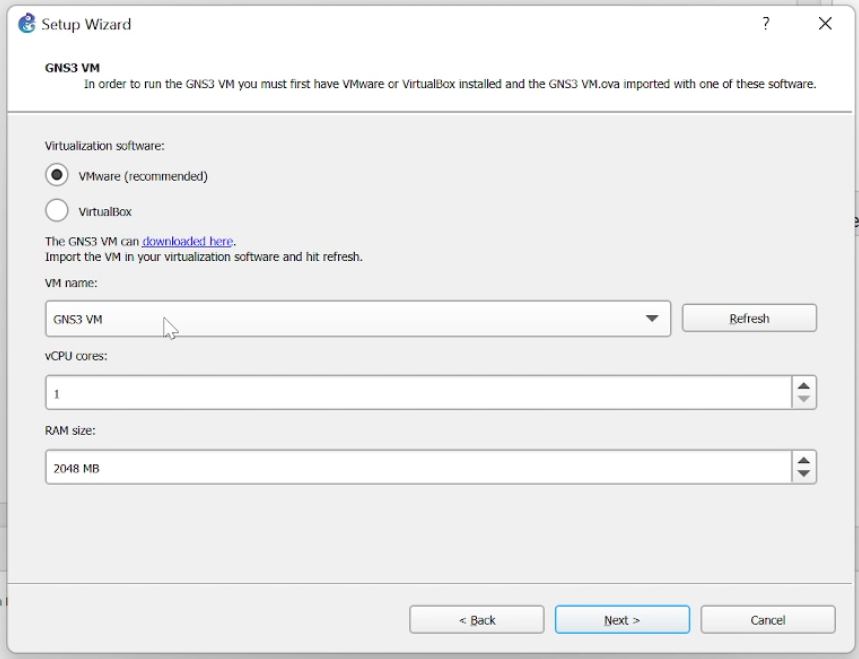Close the Setup Wizard window
Image resolution: width=859 pixels, height=659 pixels.
coord(825,24)
